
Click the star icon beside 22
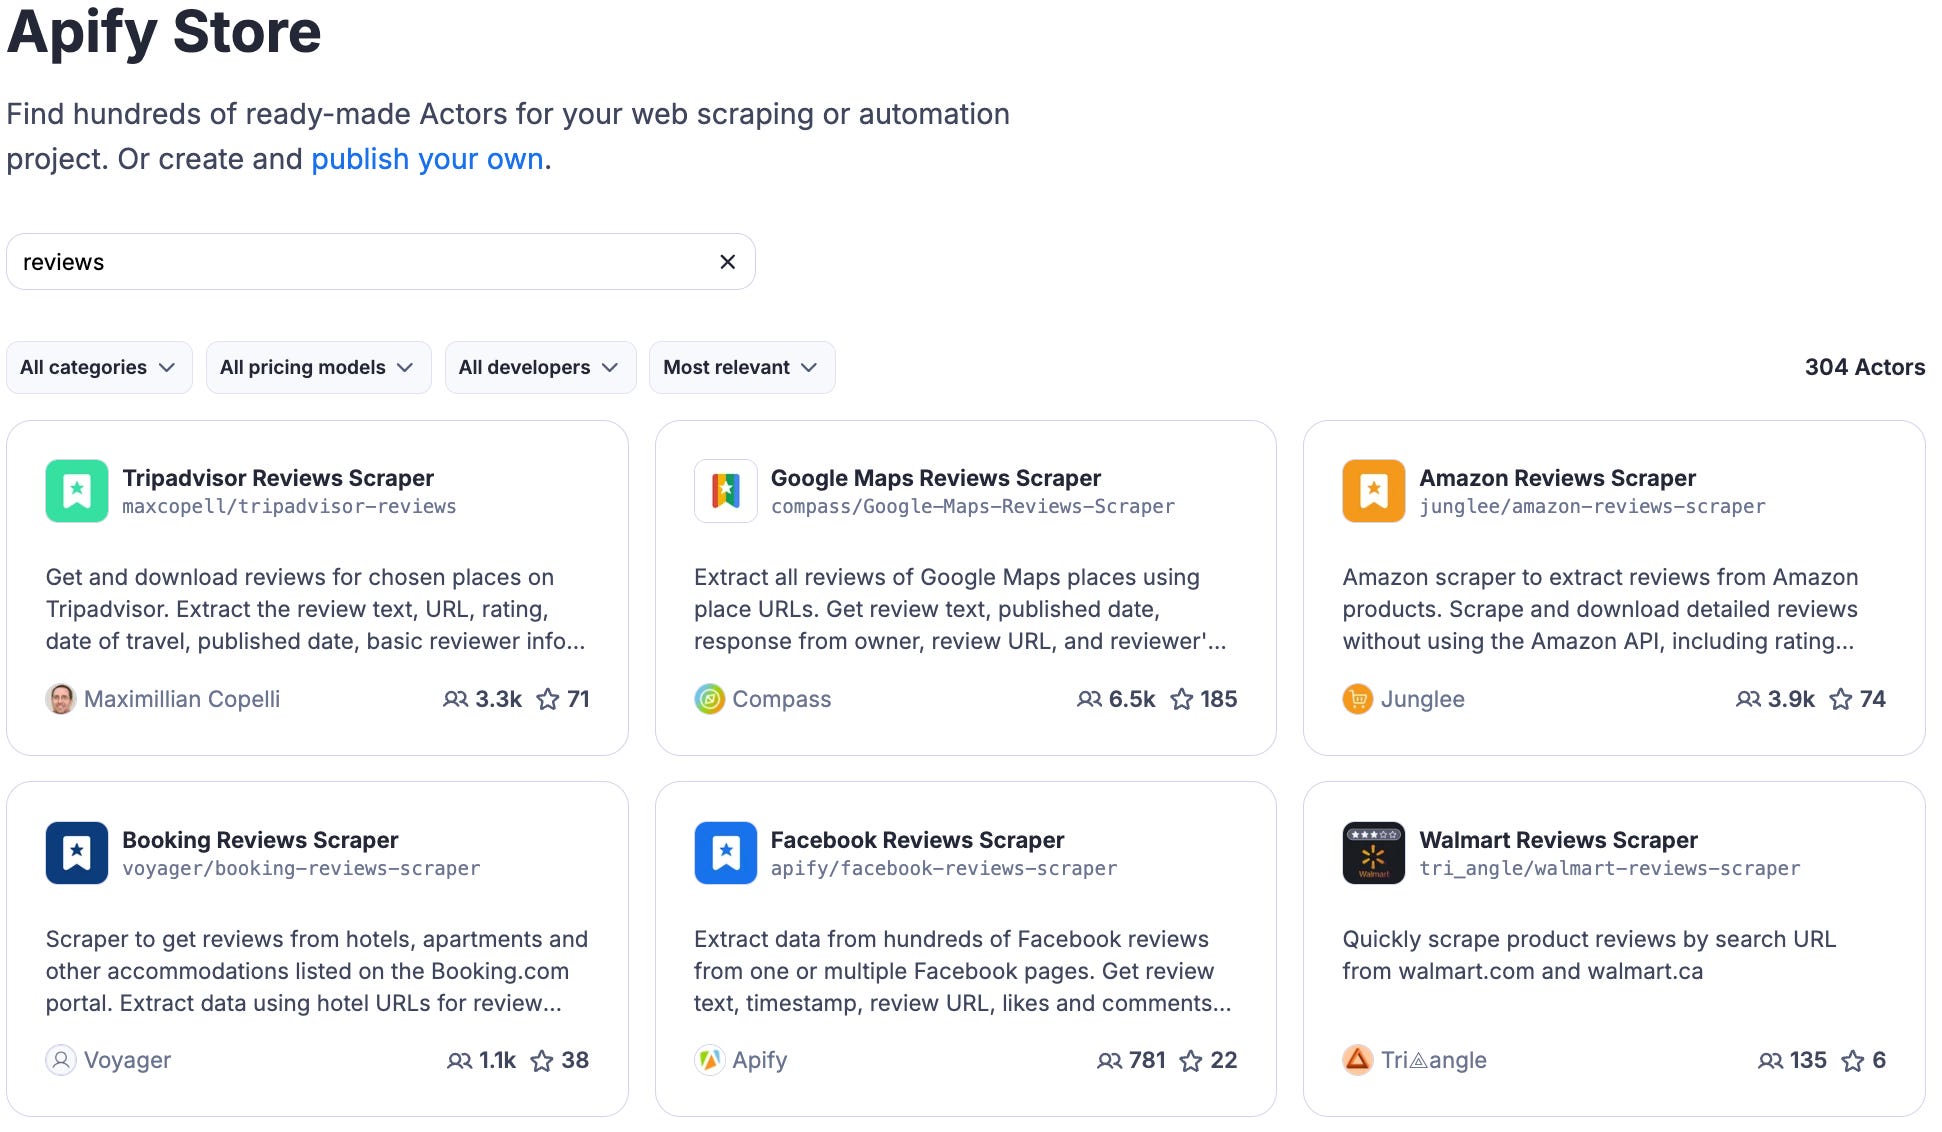[x=1191, y=1060]
